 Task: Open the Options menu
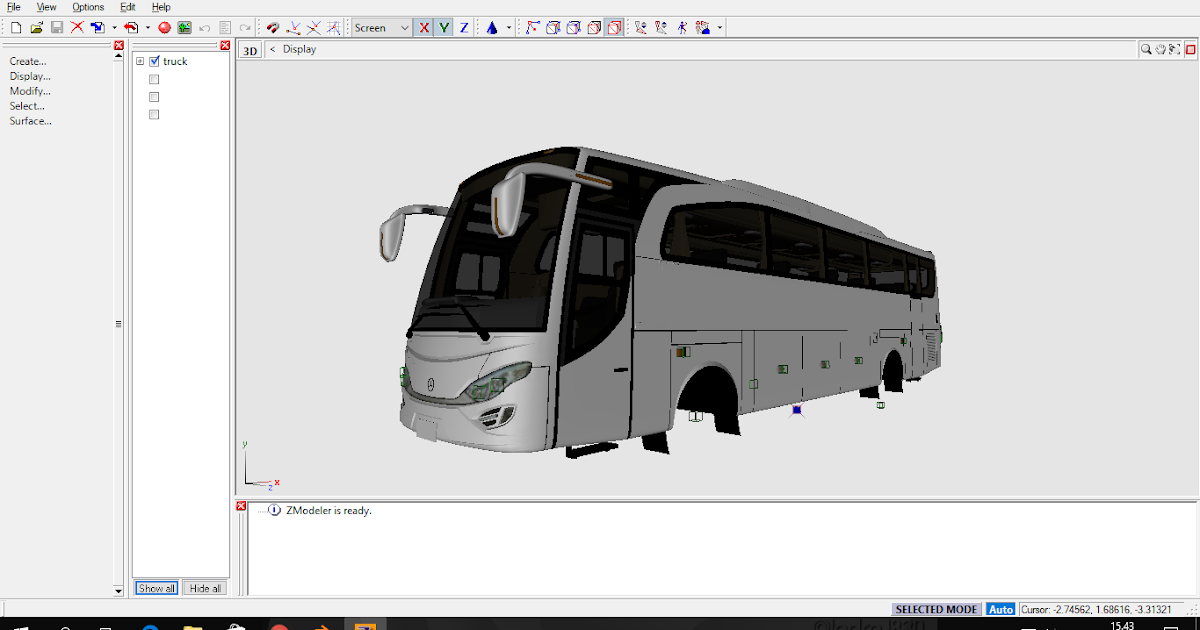[88, 7]
